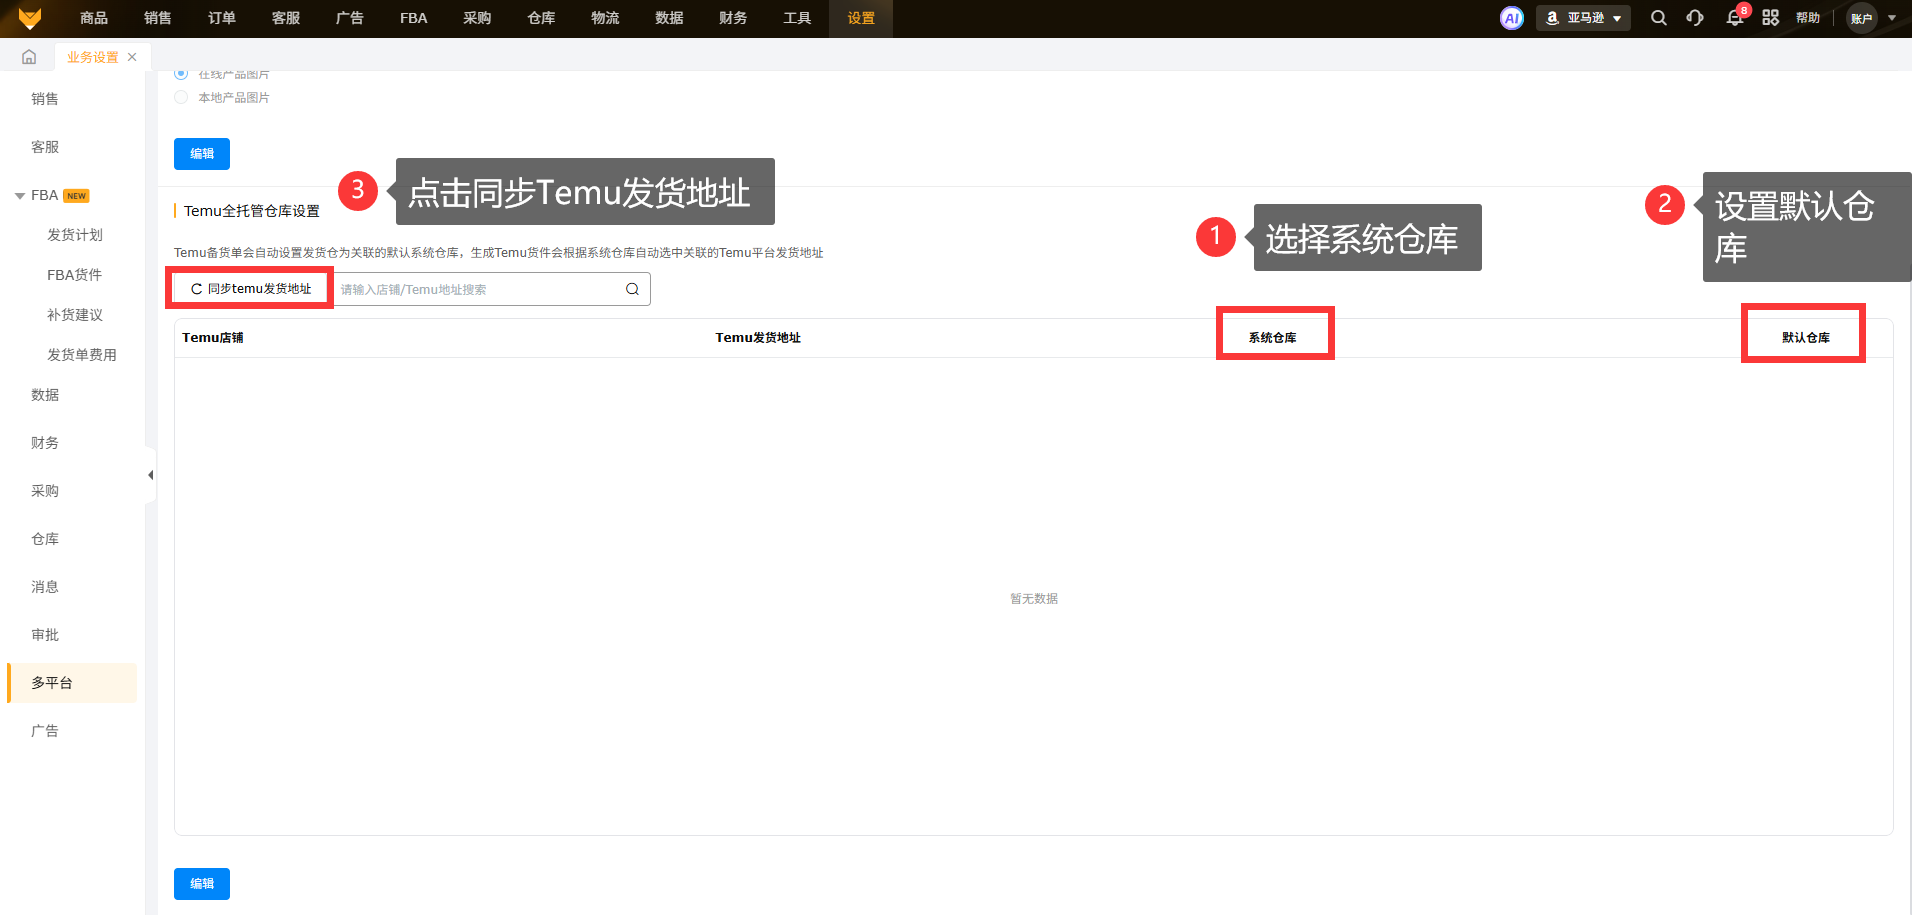Open 仓库 in the top navigation

click(x=541, y=18)
